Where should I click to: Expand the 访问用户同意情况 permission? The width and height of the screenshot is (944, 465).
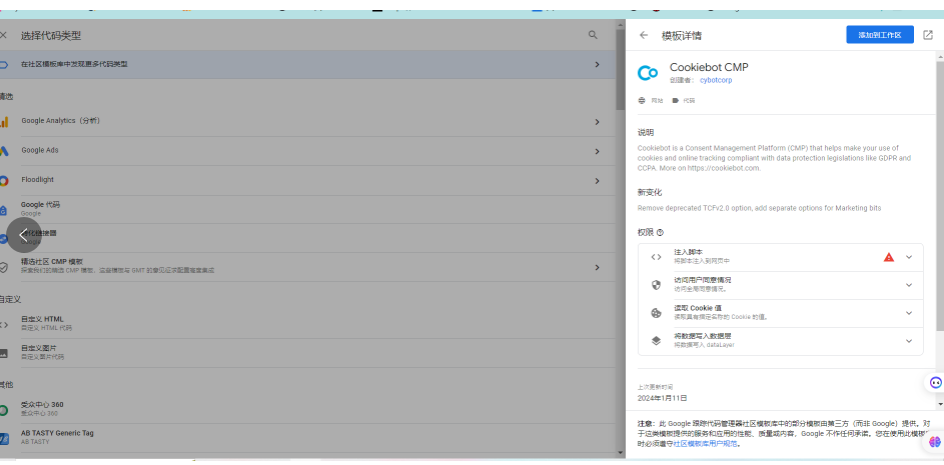pyautogui.click(x=909, y=285)
